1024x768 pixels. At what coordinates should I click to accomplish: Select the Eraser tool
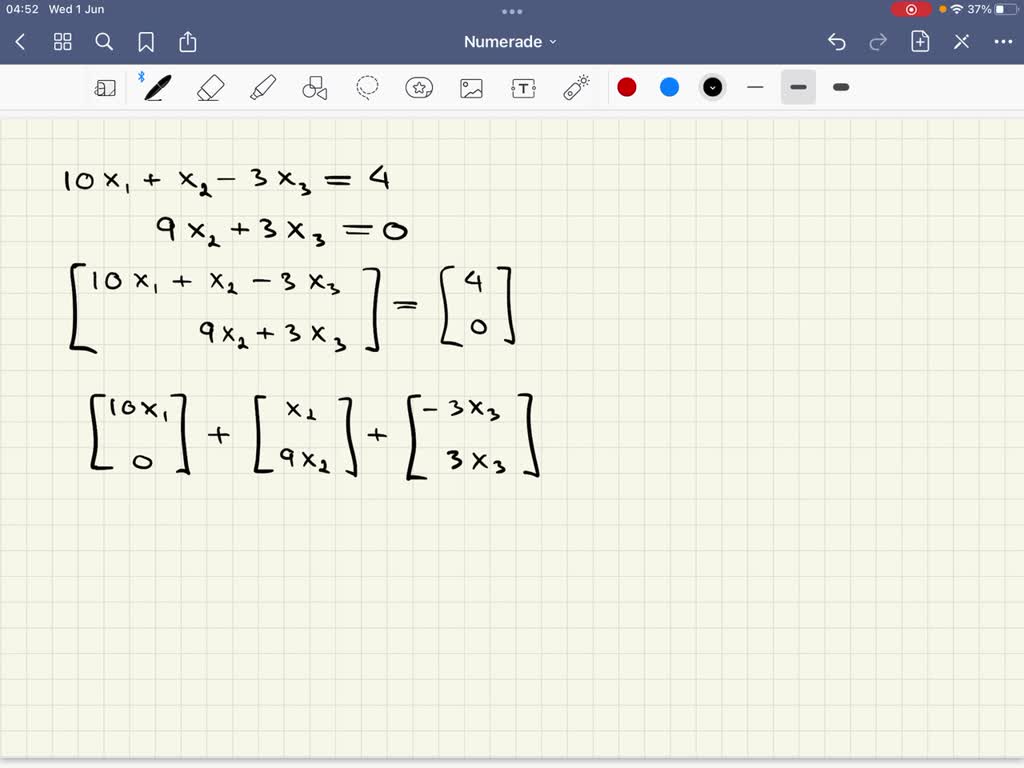209,87
